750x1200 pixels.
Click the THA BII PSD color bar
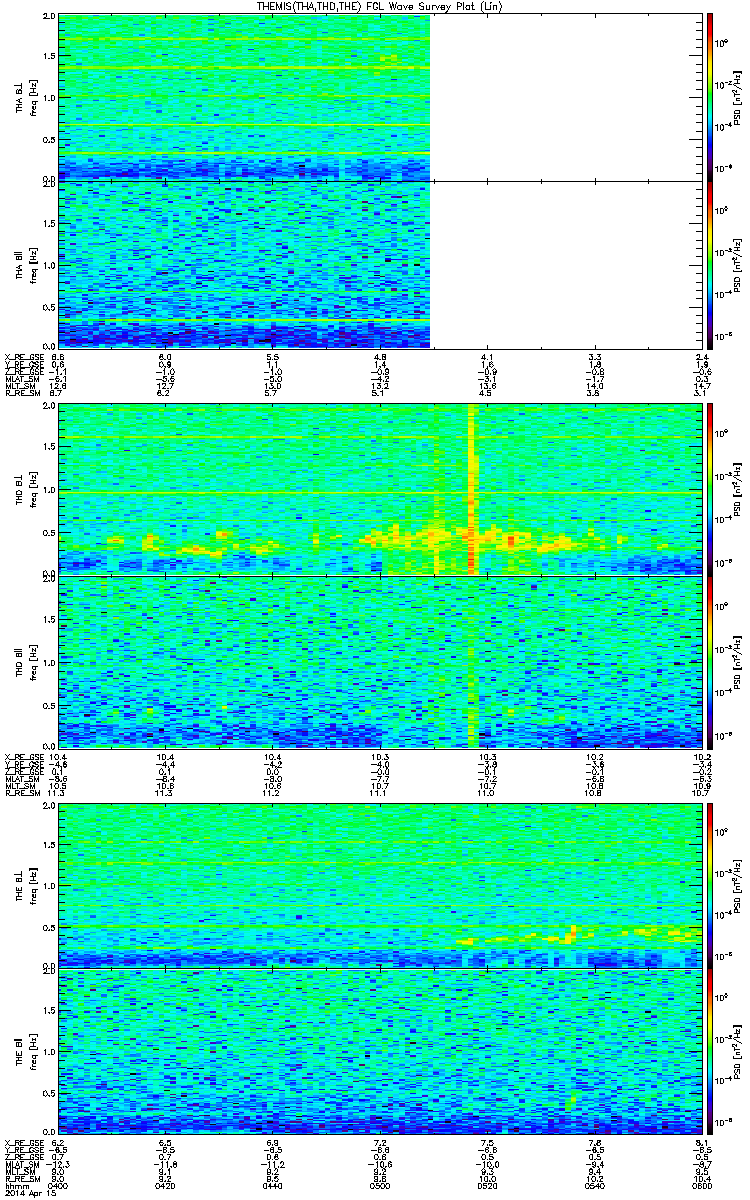[709, 264]
